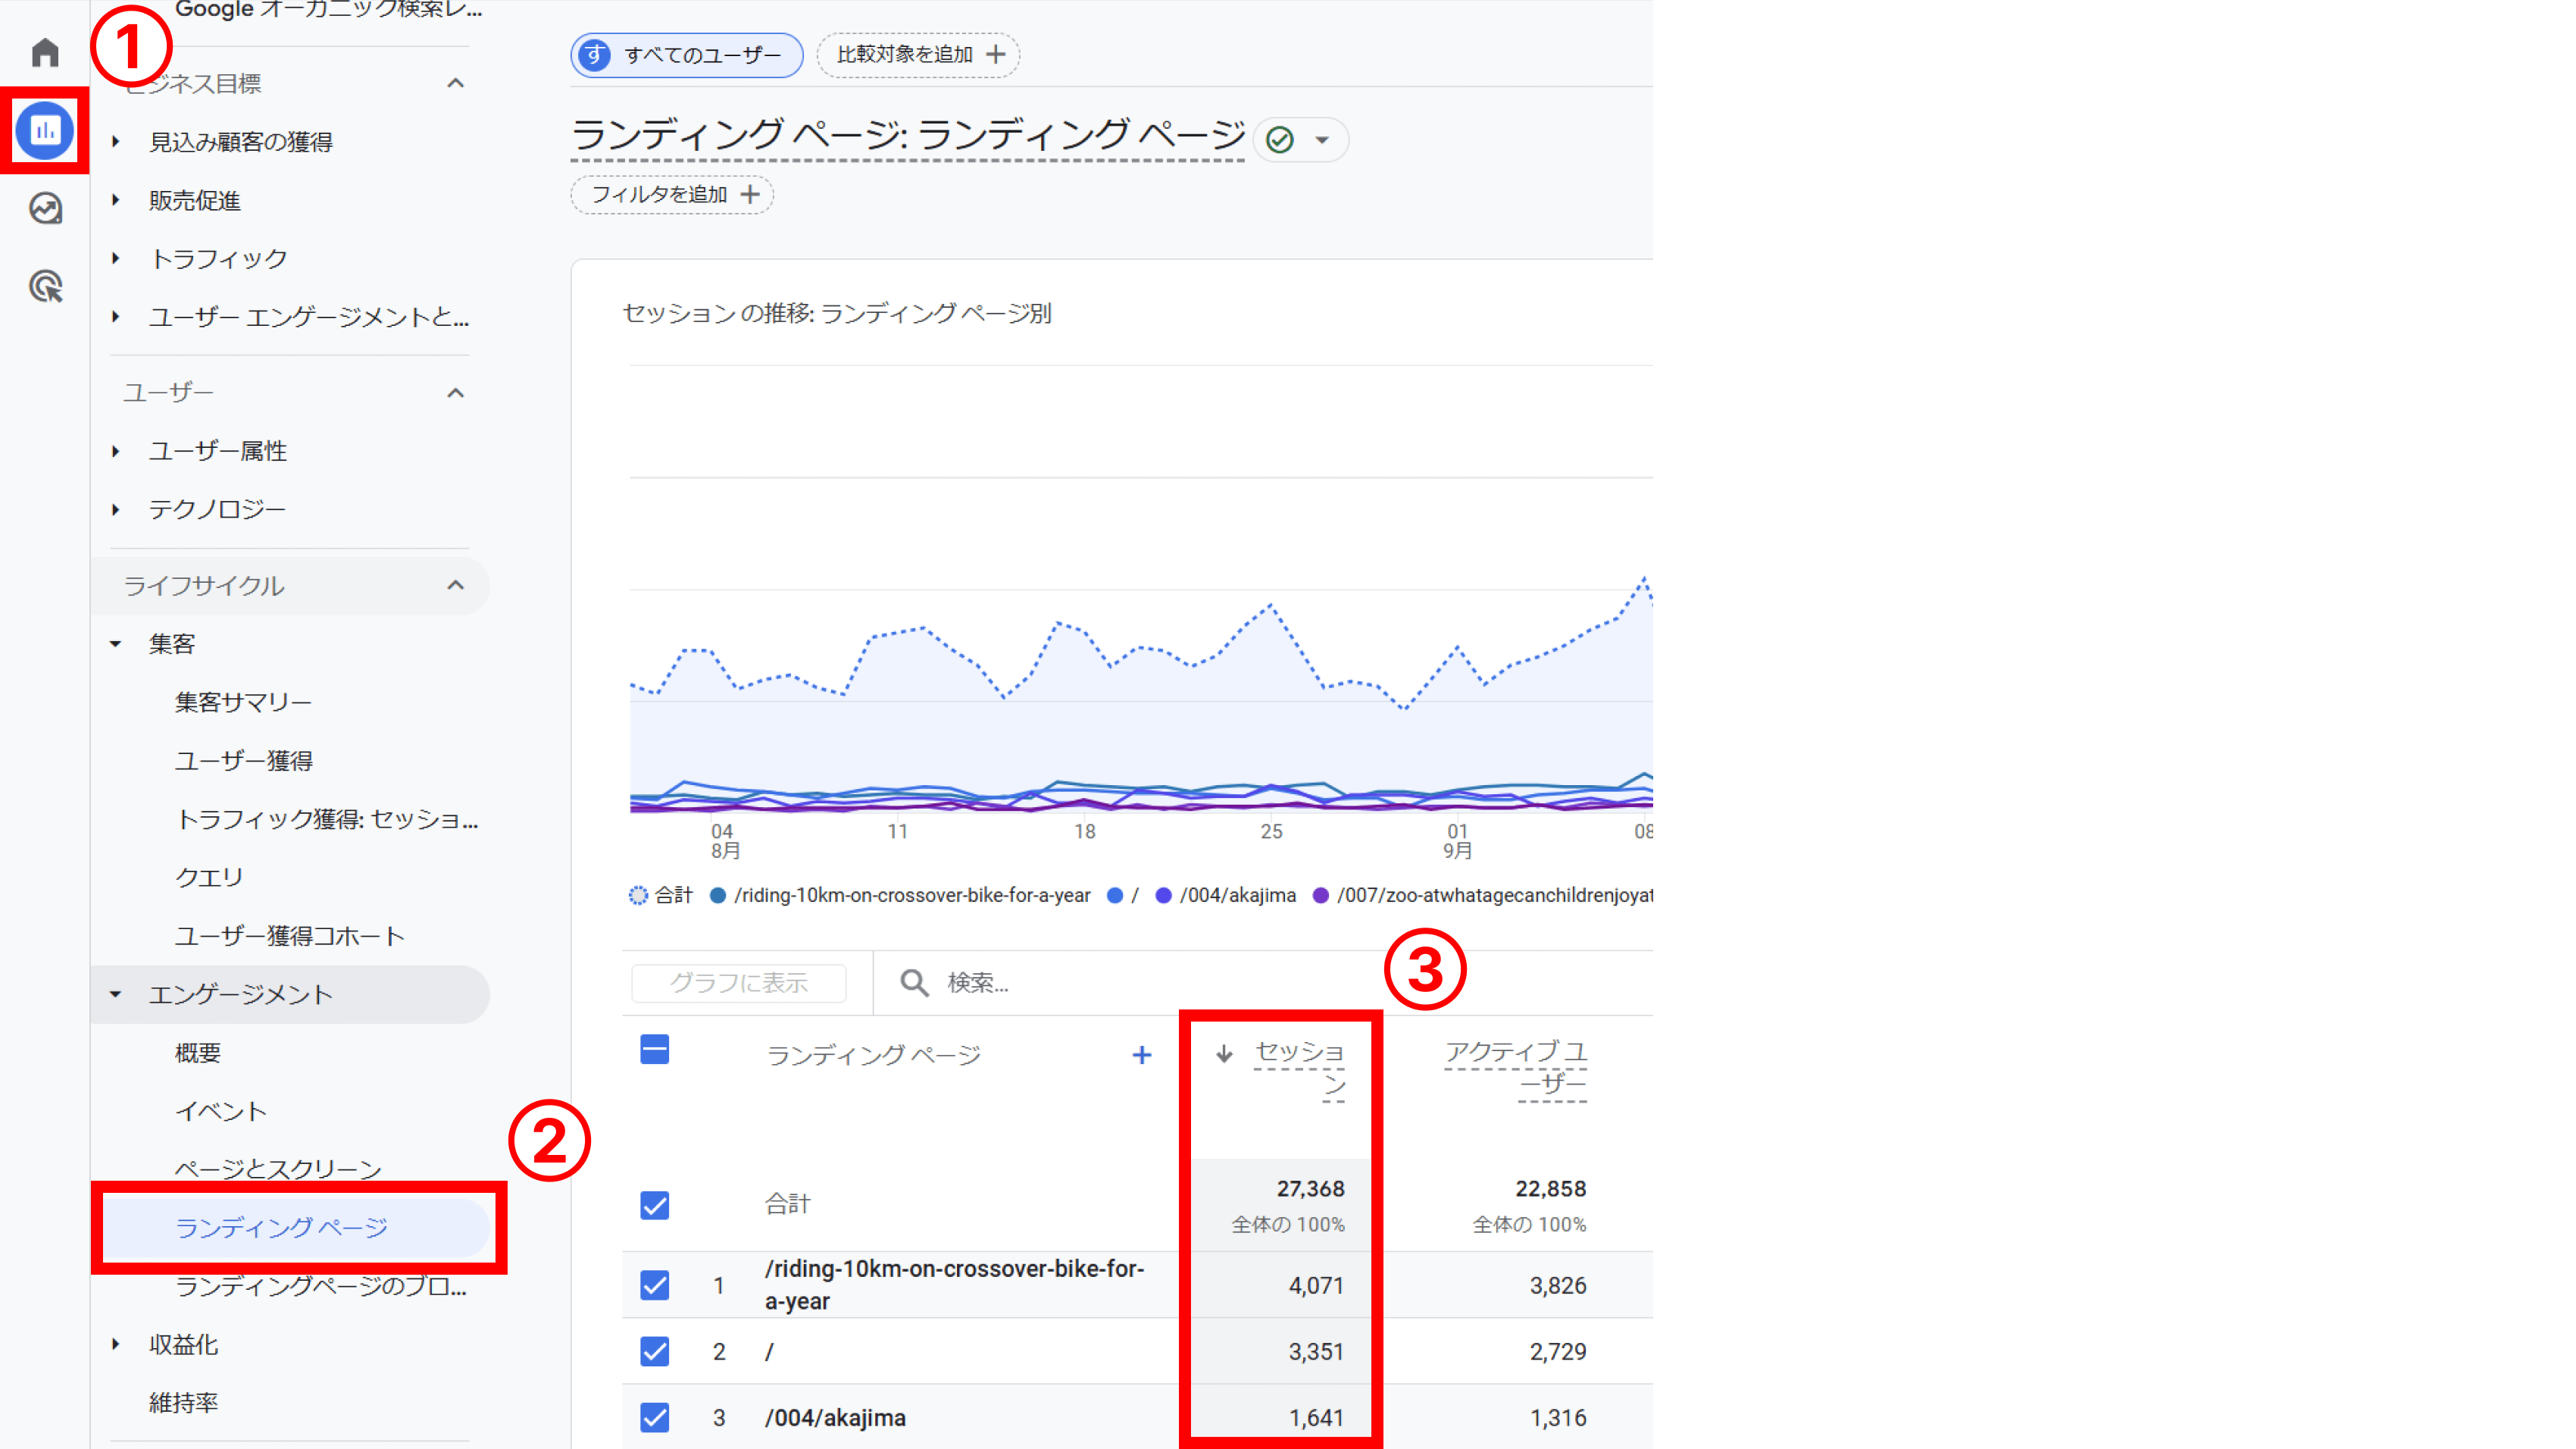Click the 合計 legend swatch under chart

[x=638, y=895]
